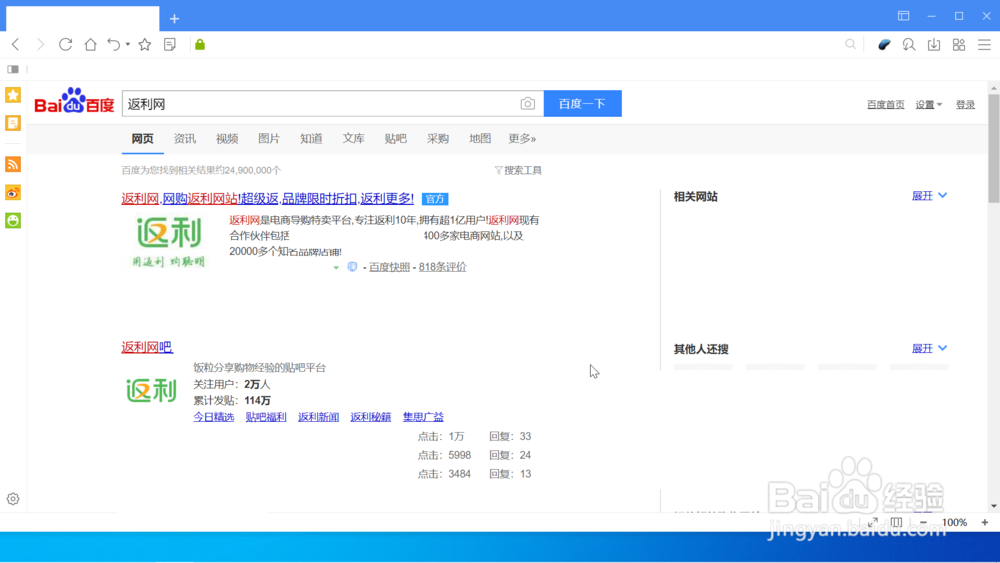This screenshot has width=1000, height=563.
Task: Click the 登录 link
Action: [965, 105]
